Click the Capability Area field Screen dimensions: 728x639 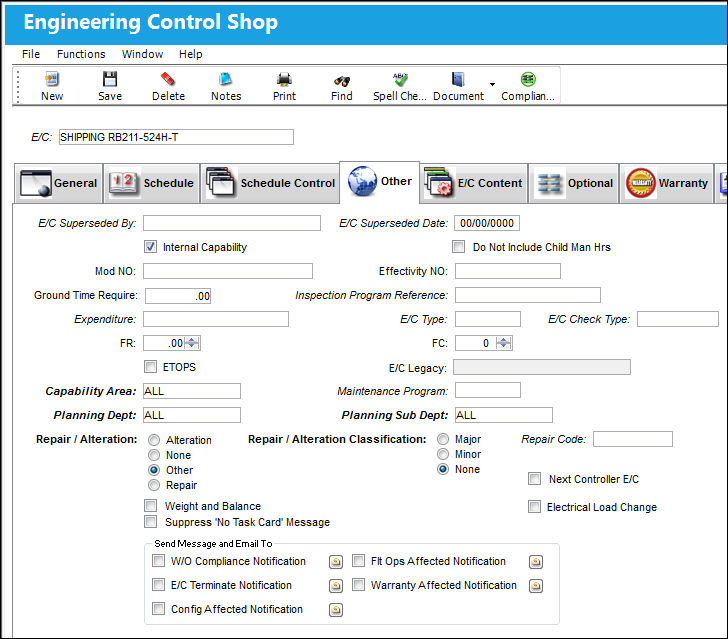pyautogui.click(x=192, y=391)
